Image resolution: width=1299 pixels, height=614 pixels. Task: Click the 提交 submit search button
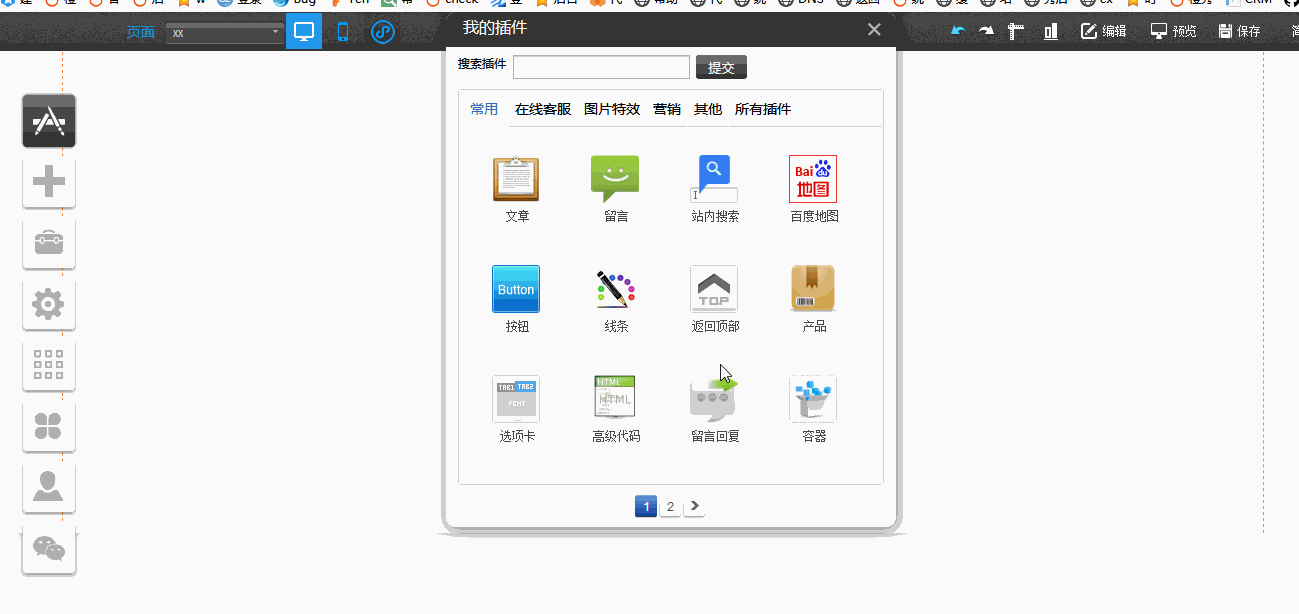pyautogui.click(x=721, y=67)
